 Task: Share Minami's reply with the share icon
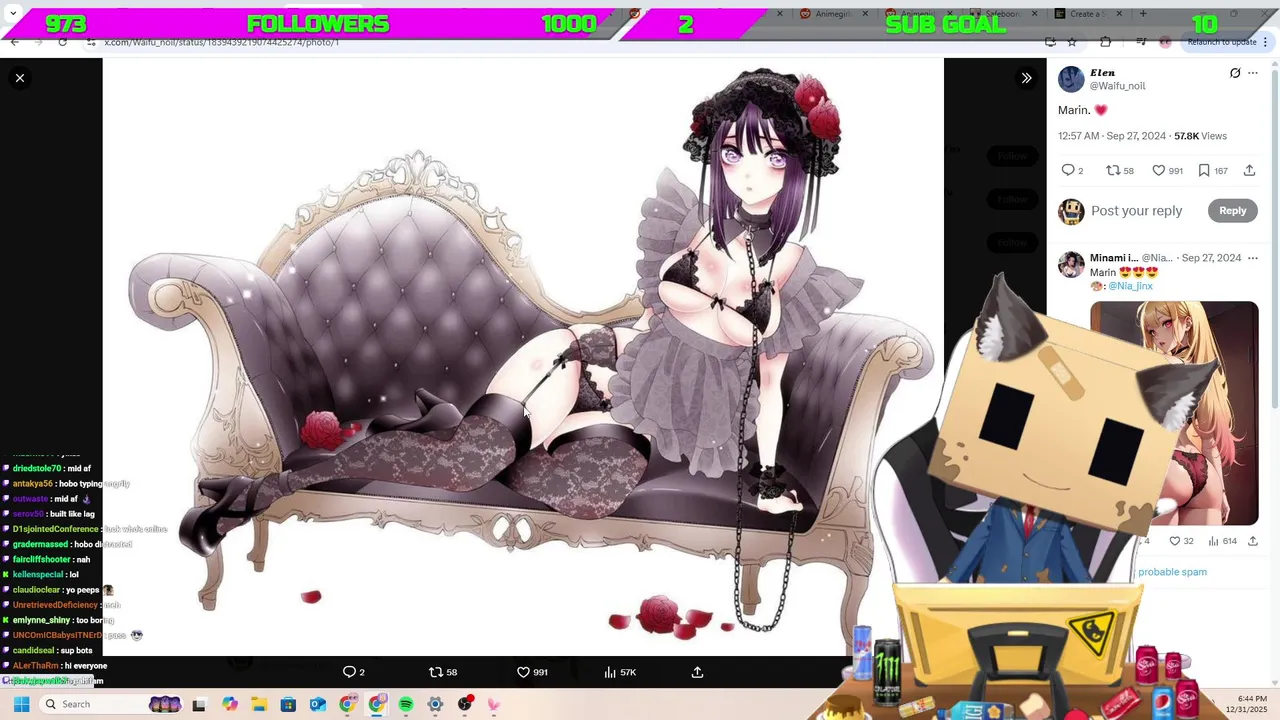[1252, 541]
